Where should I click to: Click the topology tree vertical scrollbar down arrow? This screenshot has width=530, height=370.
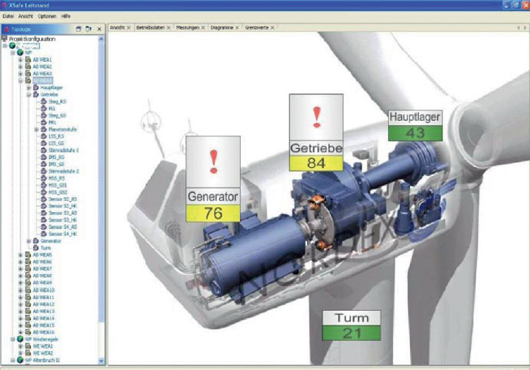[101, 361]
